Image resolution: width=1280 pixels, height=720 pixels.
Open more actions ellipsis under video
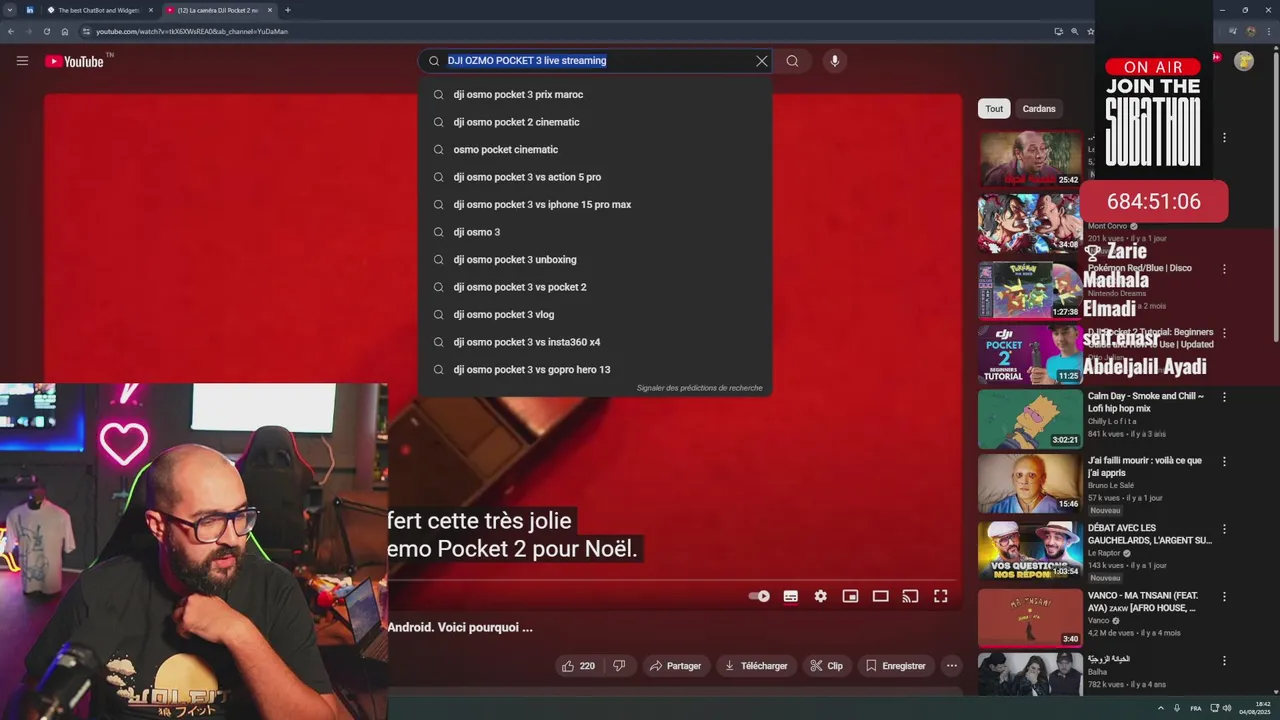point(952,666)
